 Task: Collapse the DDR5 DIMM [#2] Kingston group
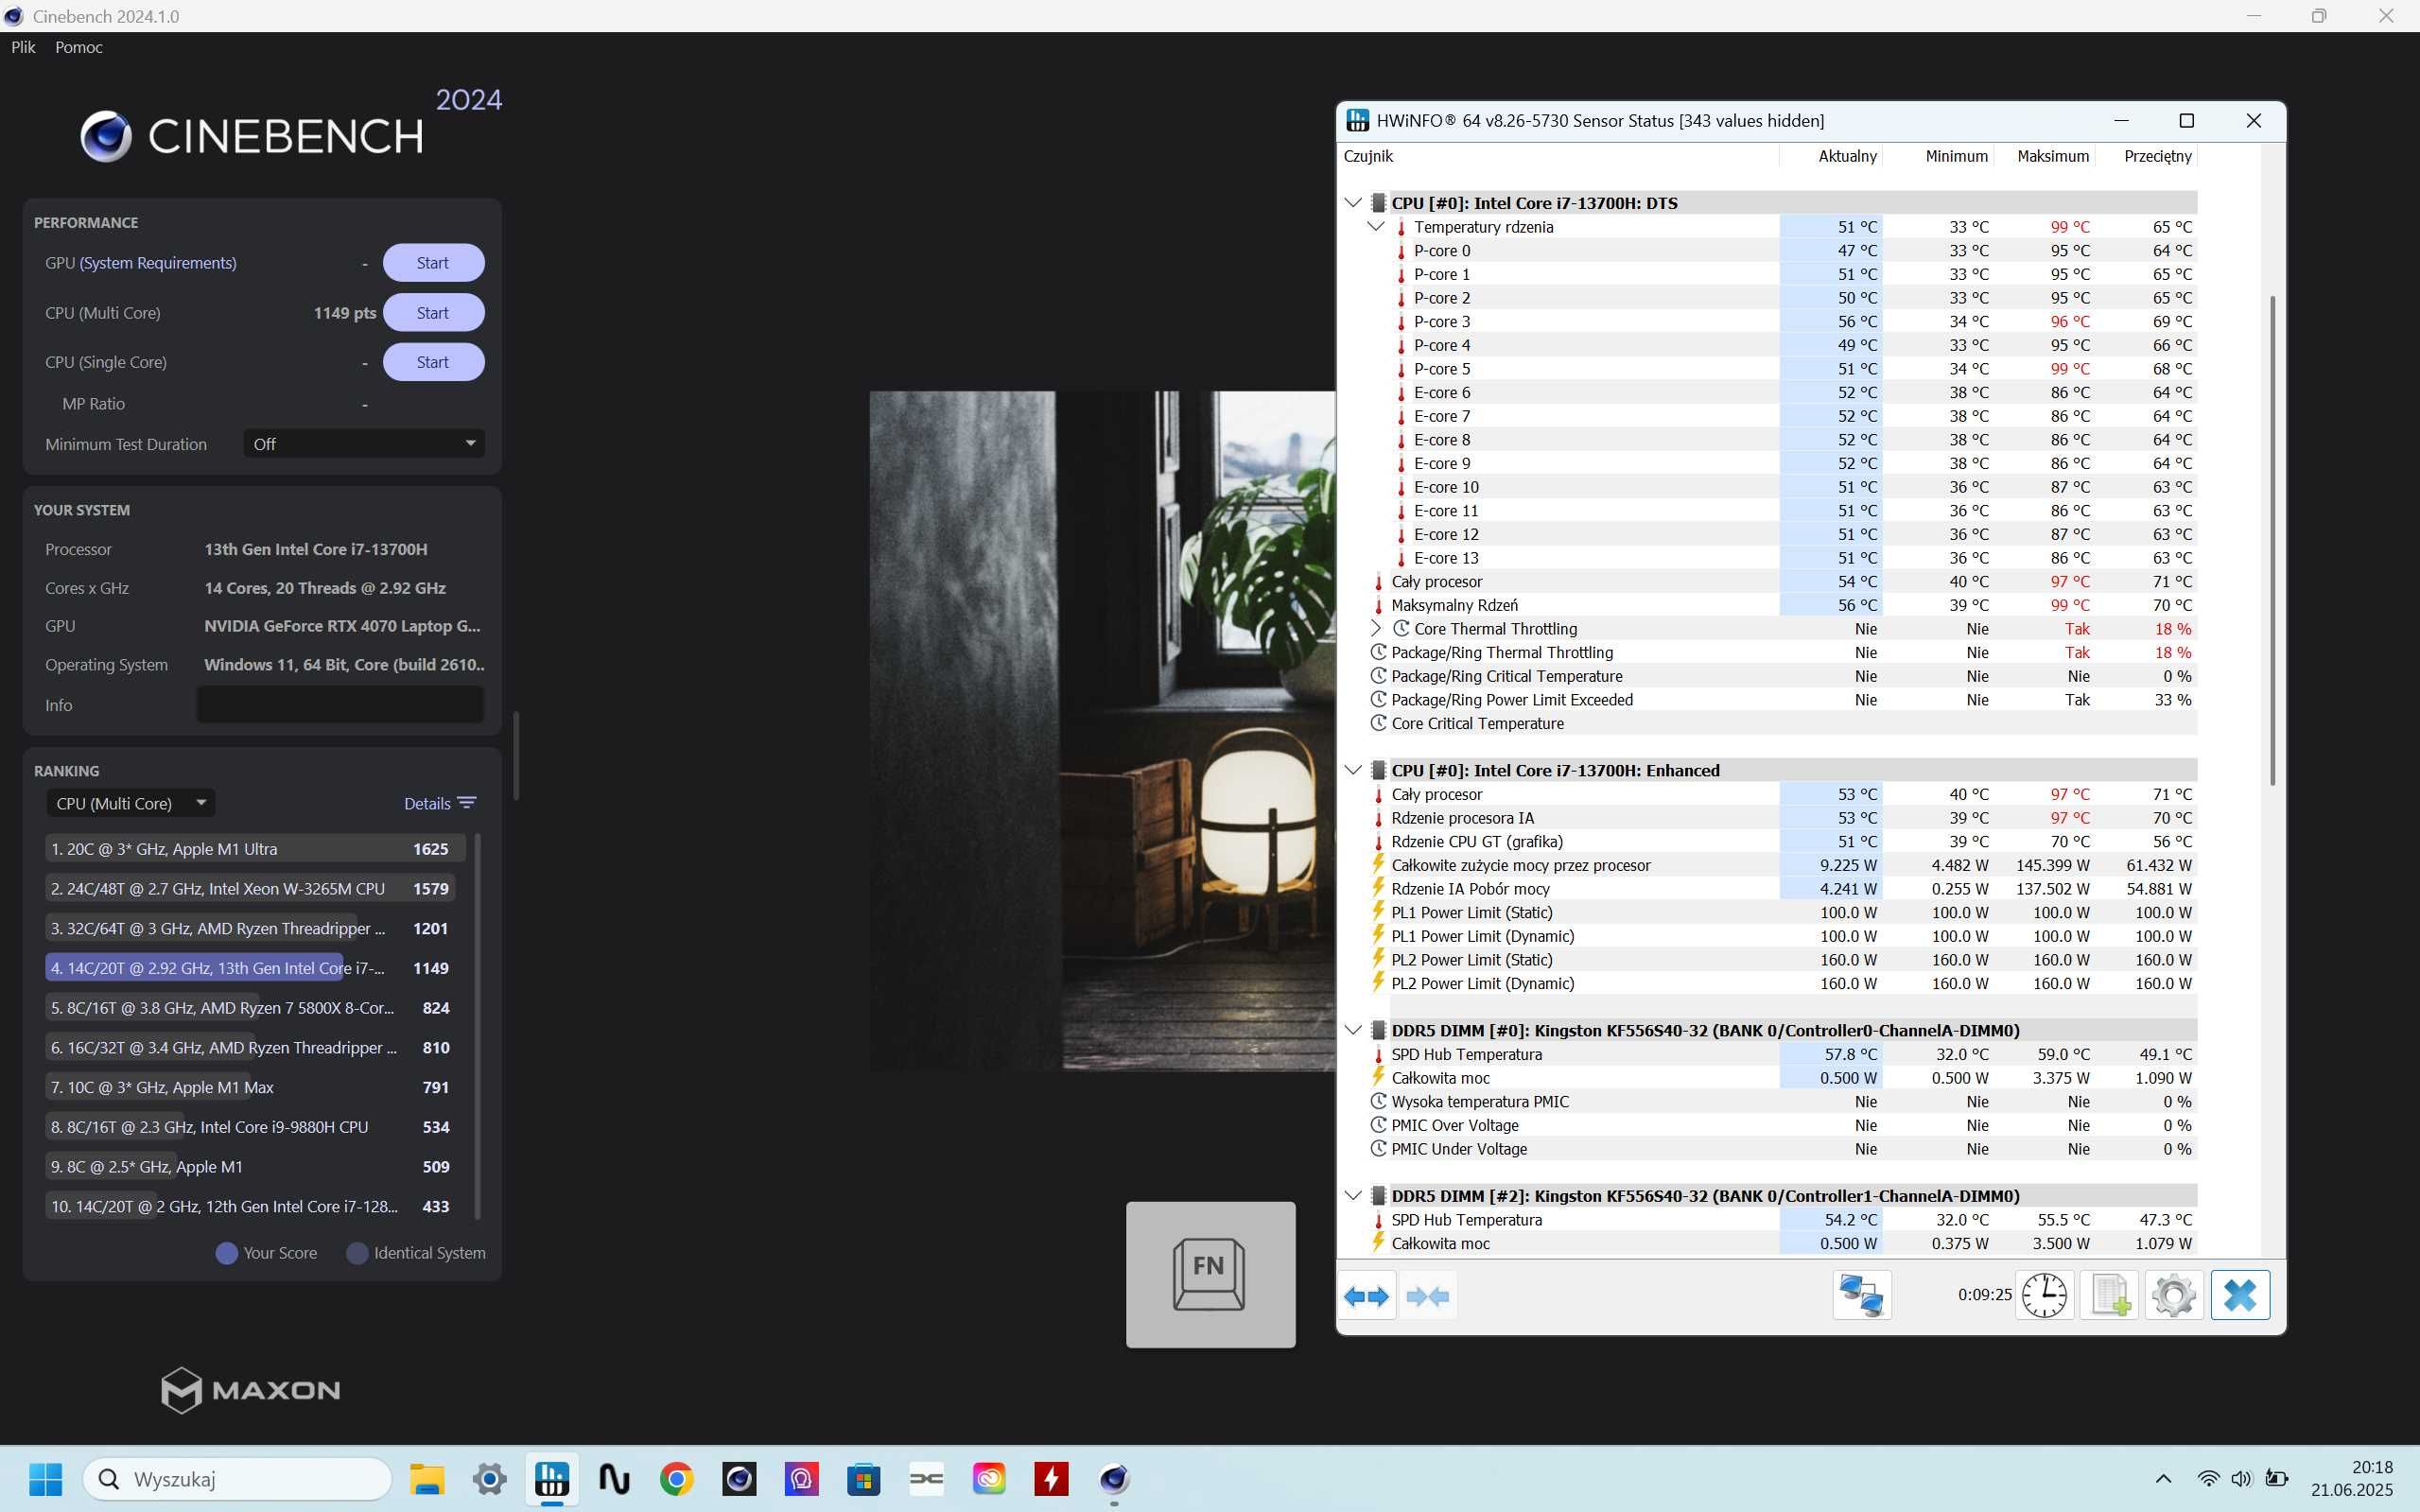[1353, 1196]
